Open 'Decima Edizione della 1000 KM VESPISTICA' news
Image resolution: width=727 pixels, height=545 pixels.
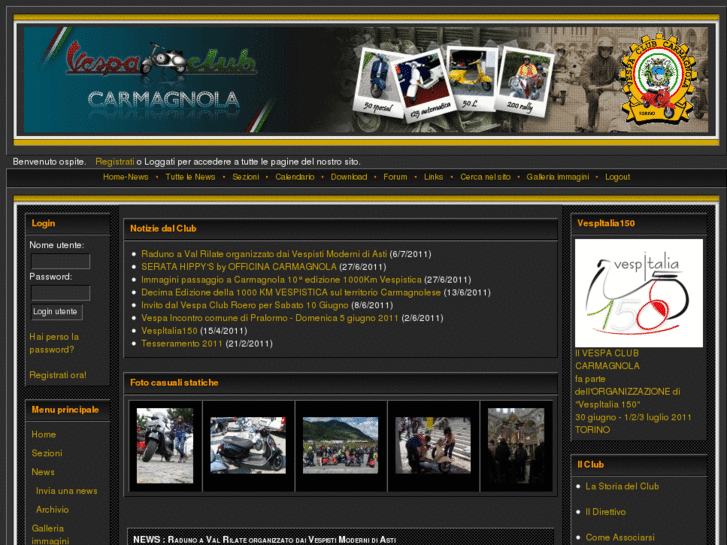(291, 293)
